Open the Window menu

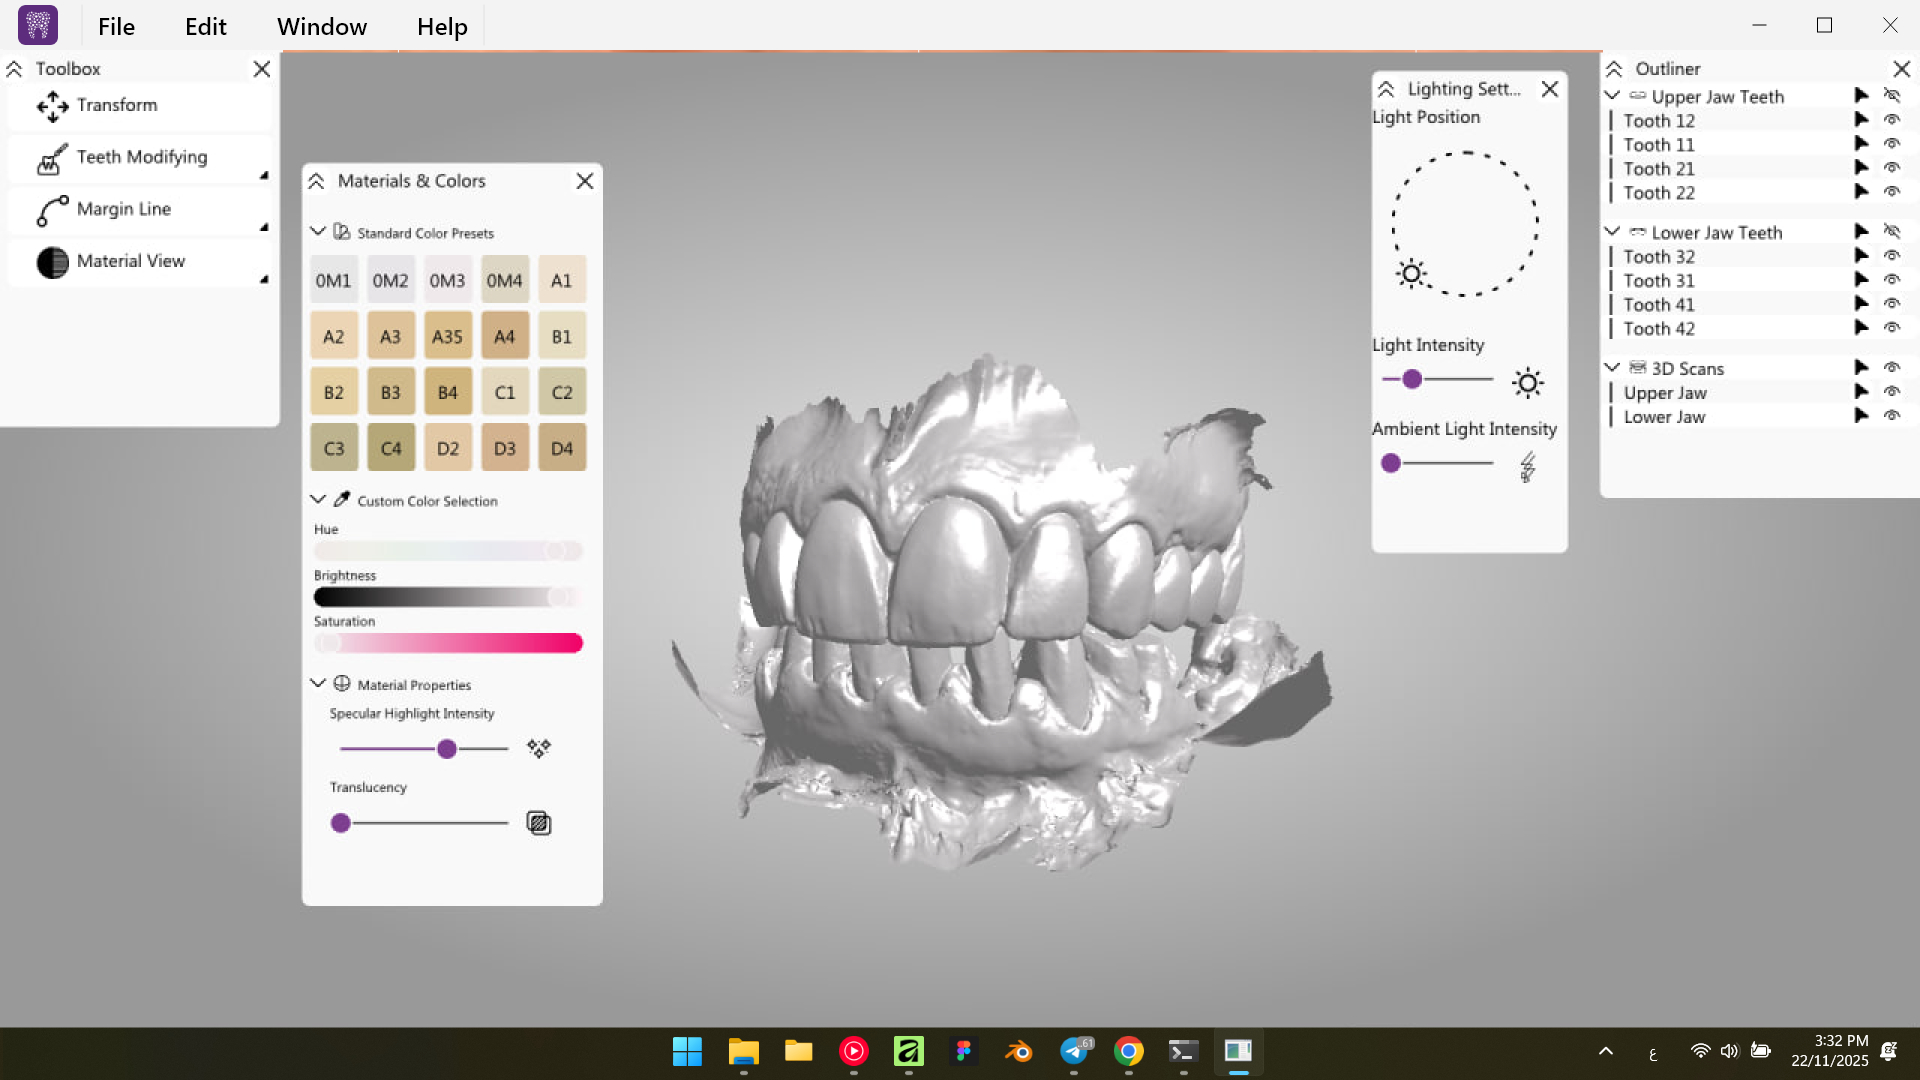point(321,27)
